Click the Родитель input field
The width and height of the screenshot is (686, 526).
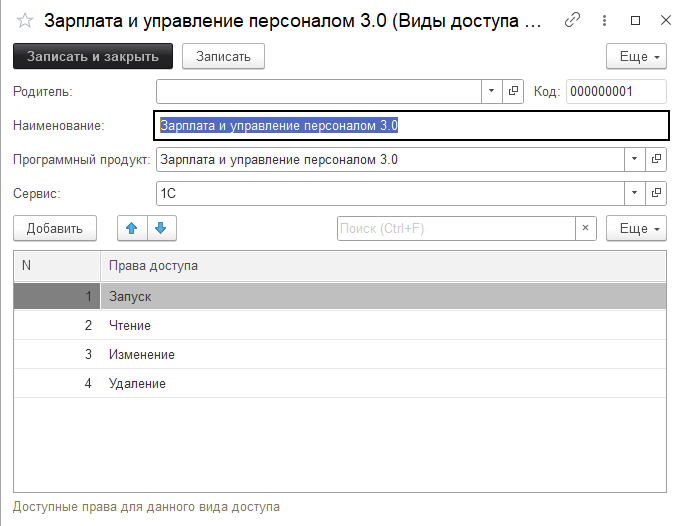(318, 91)
